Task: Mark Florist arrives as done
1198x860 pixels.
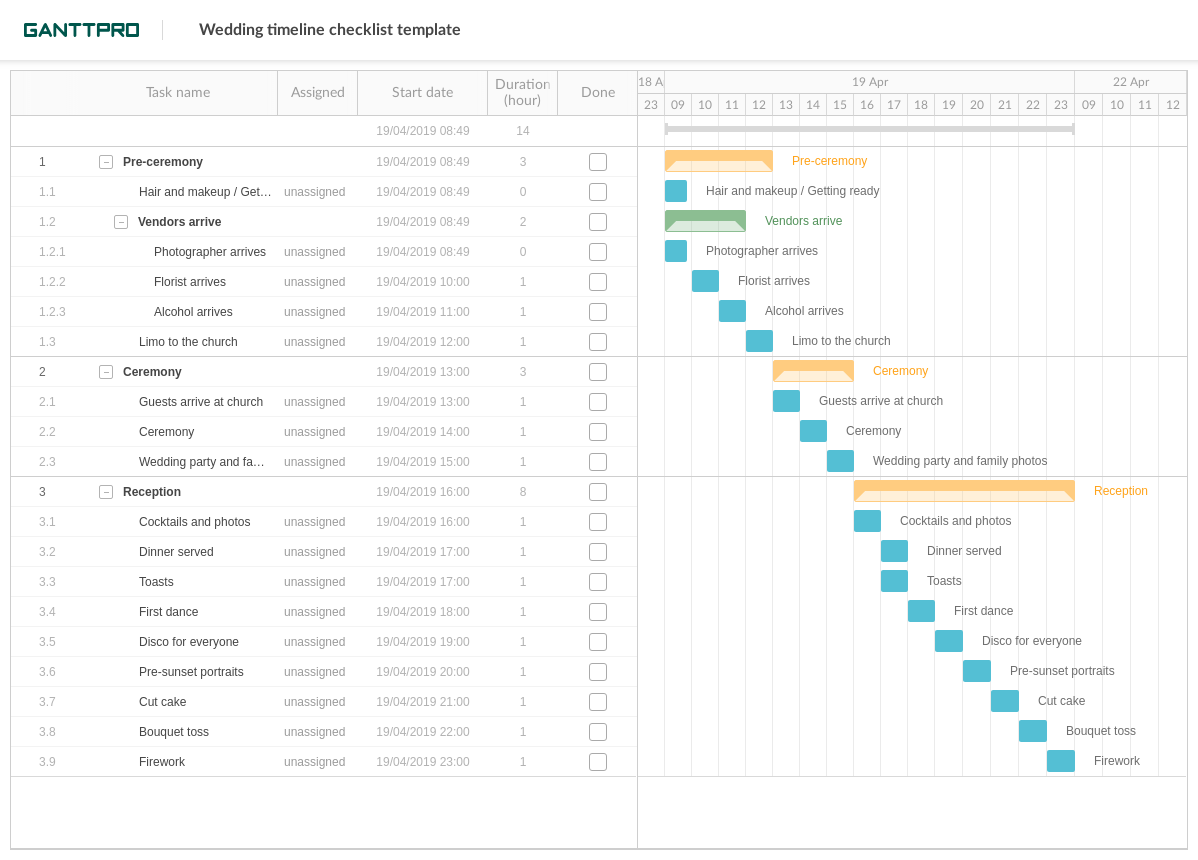Action: [597, 281]
